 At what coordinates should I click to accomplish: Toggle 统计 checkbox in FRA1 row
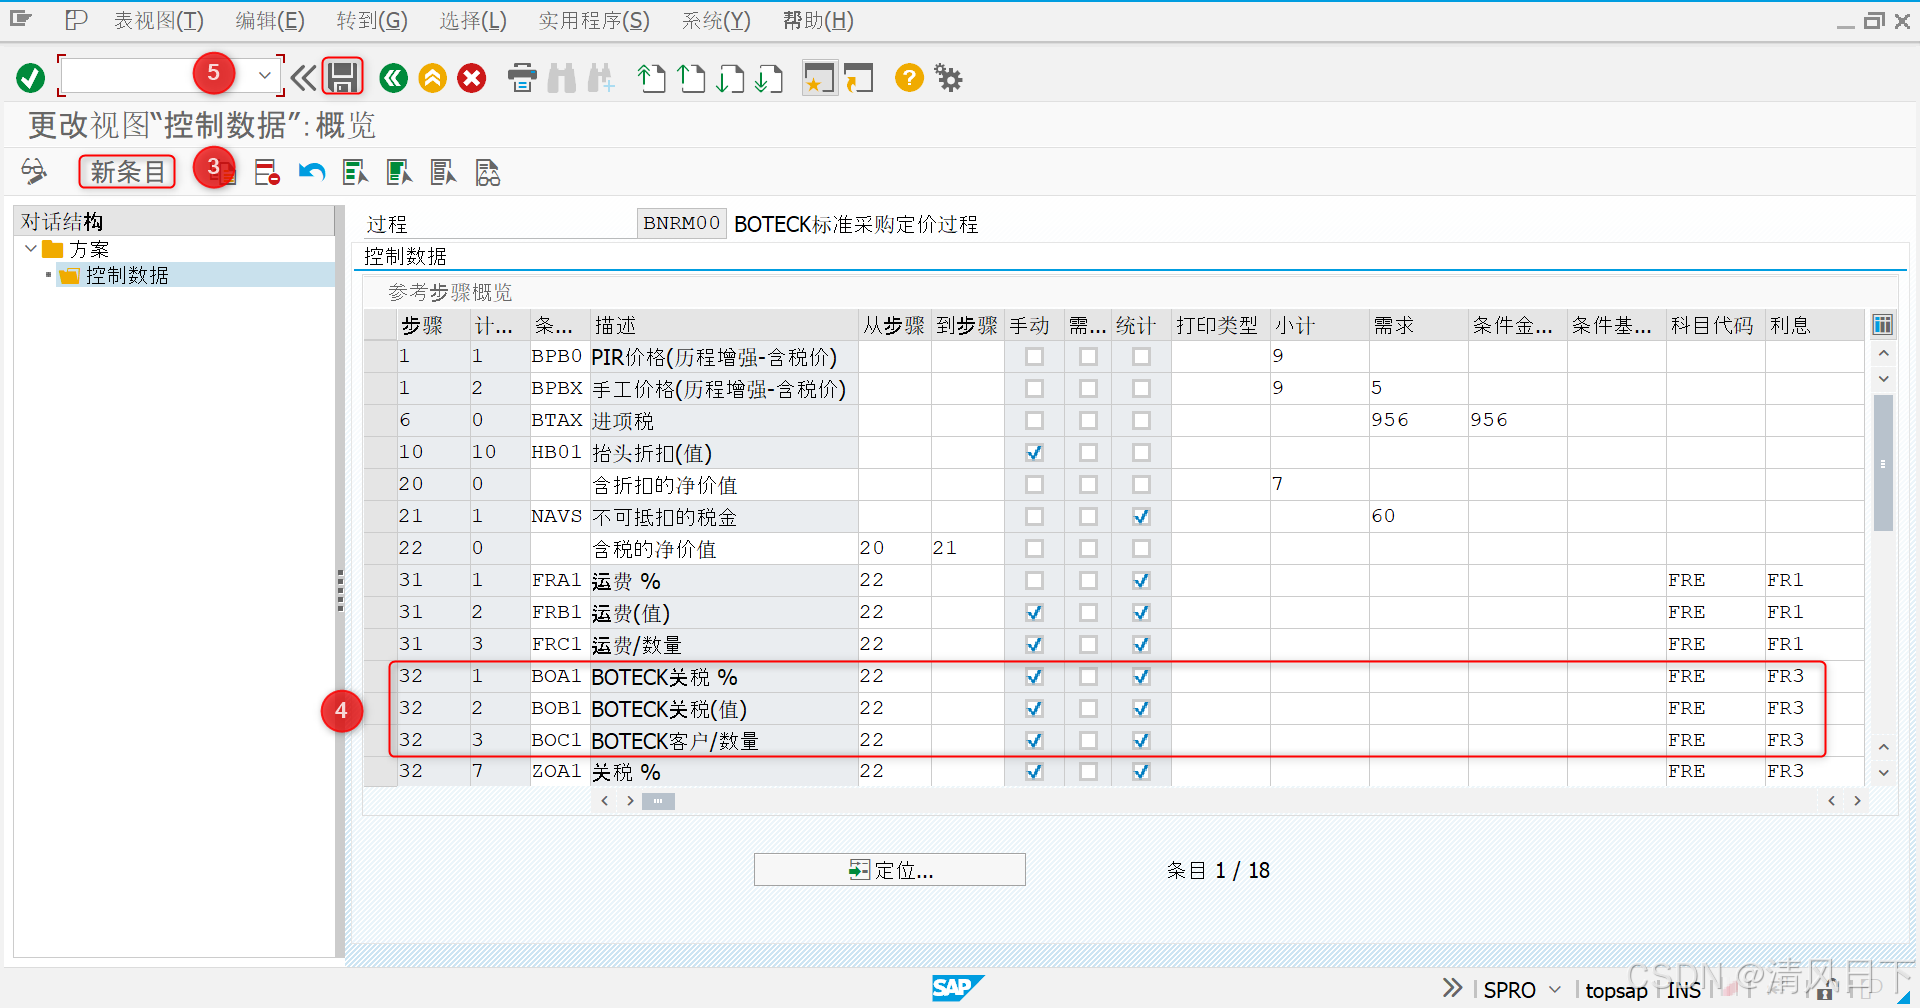click(1141, 581)
